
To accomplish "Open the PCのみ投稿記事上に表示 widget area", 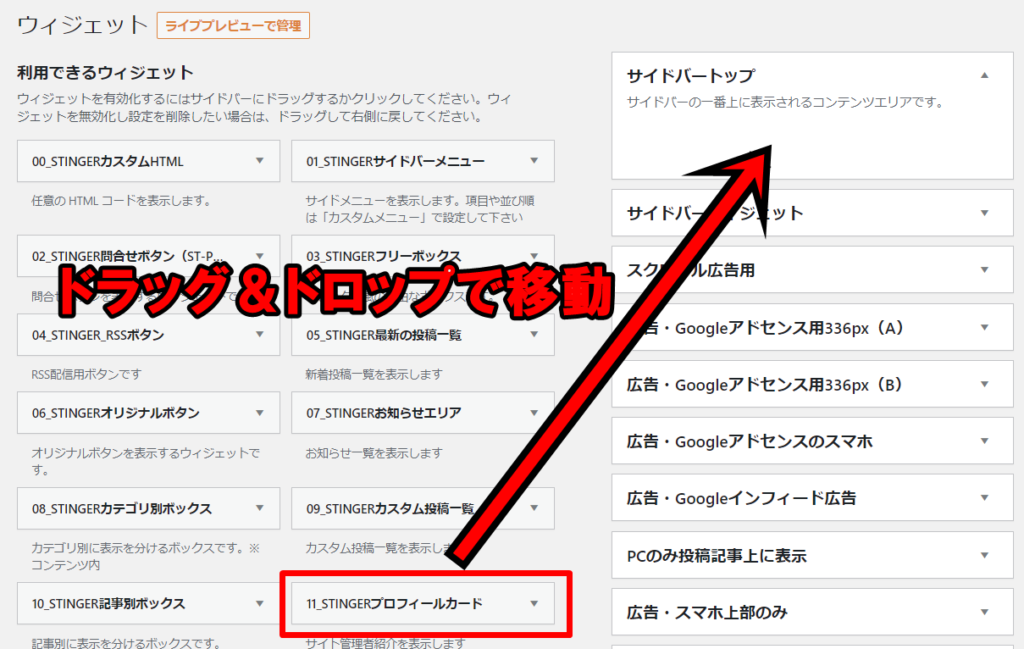I will [x=984, y=555].
